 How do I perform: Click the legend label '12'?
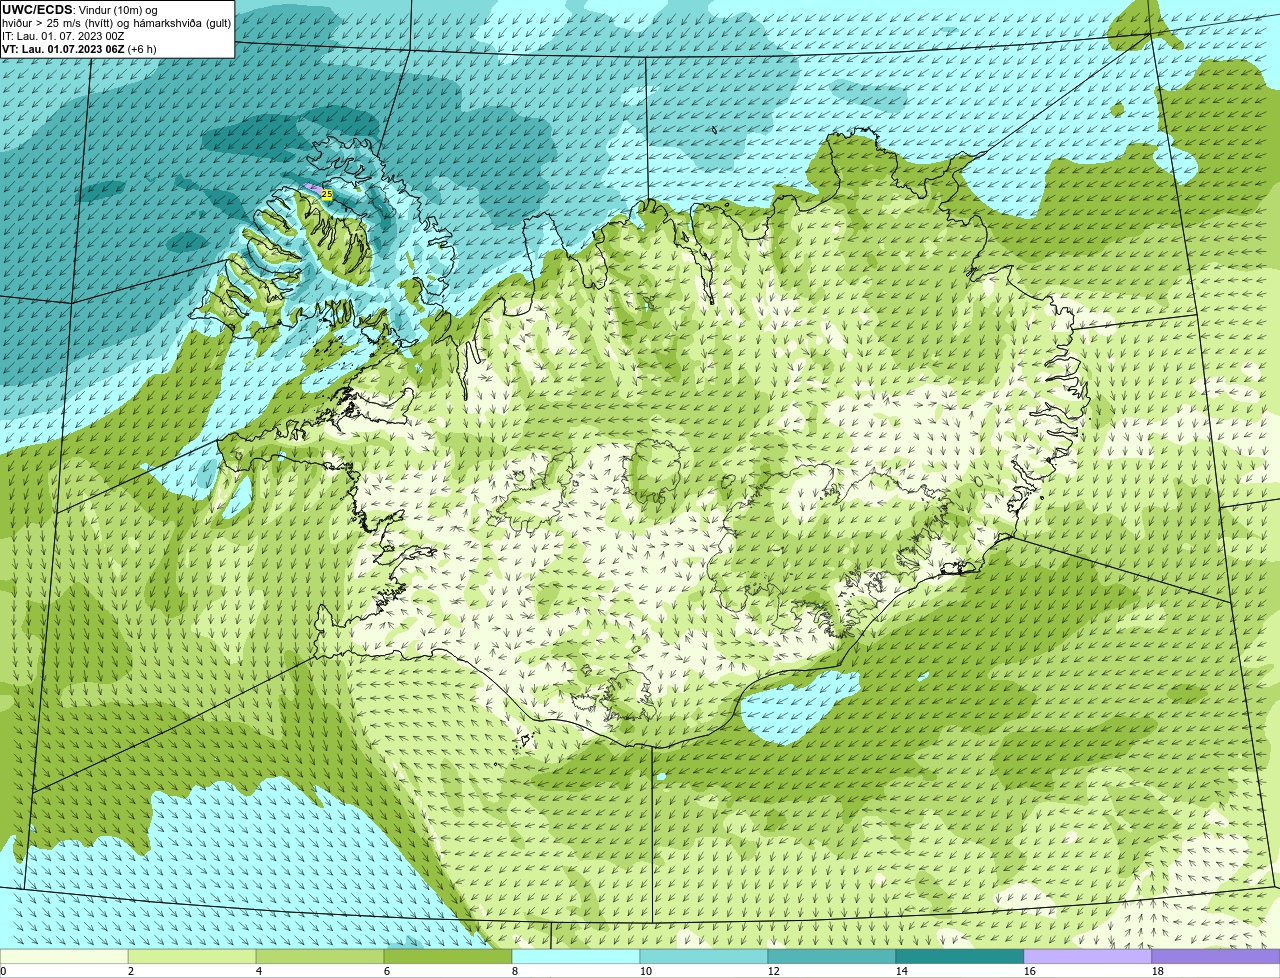tap(774, 971)
